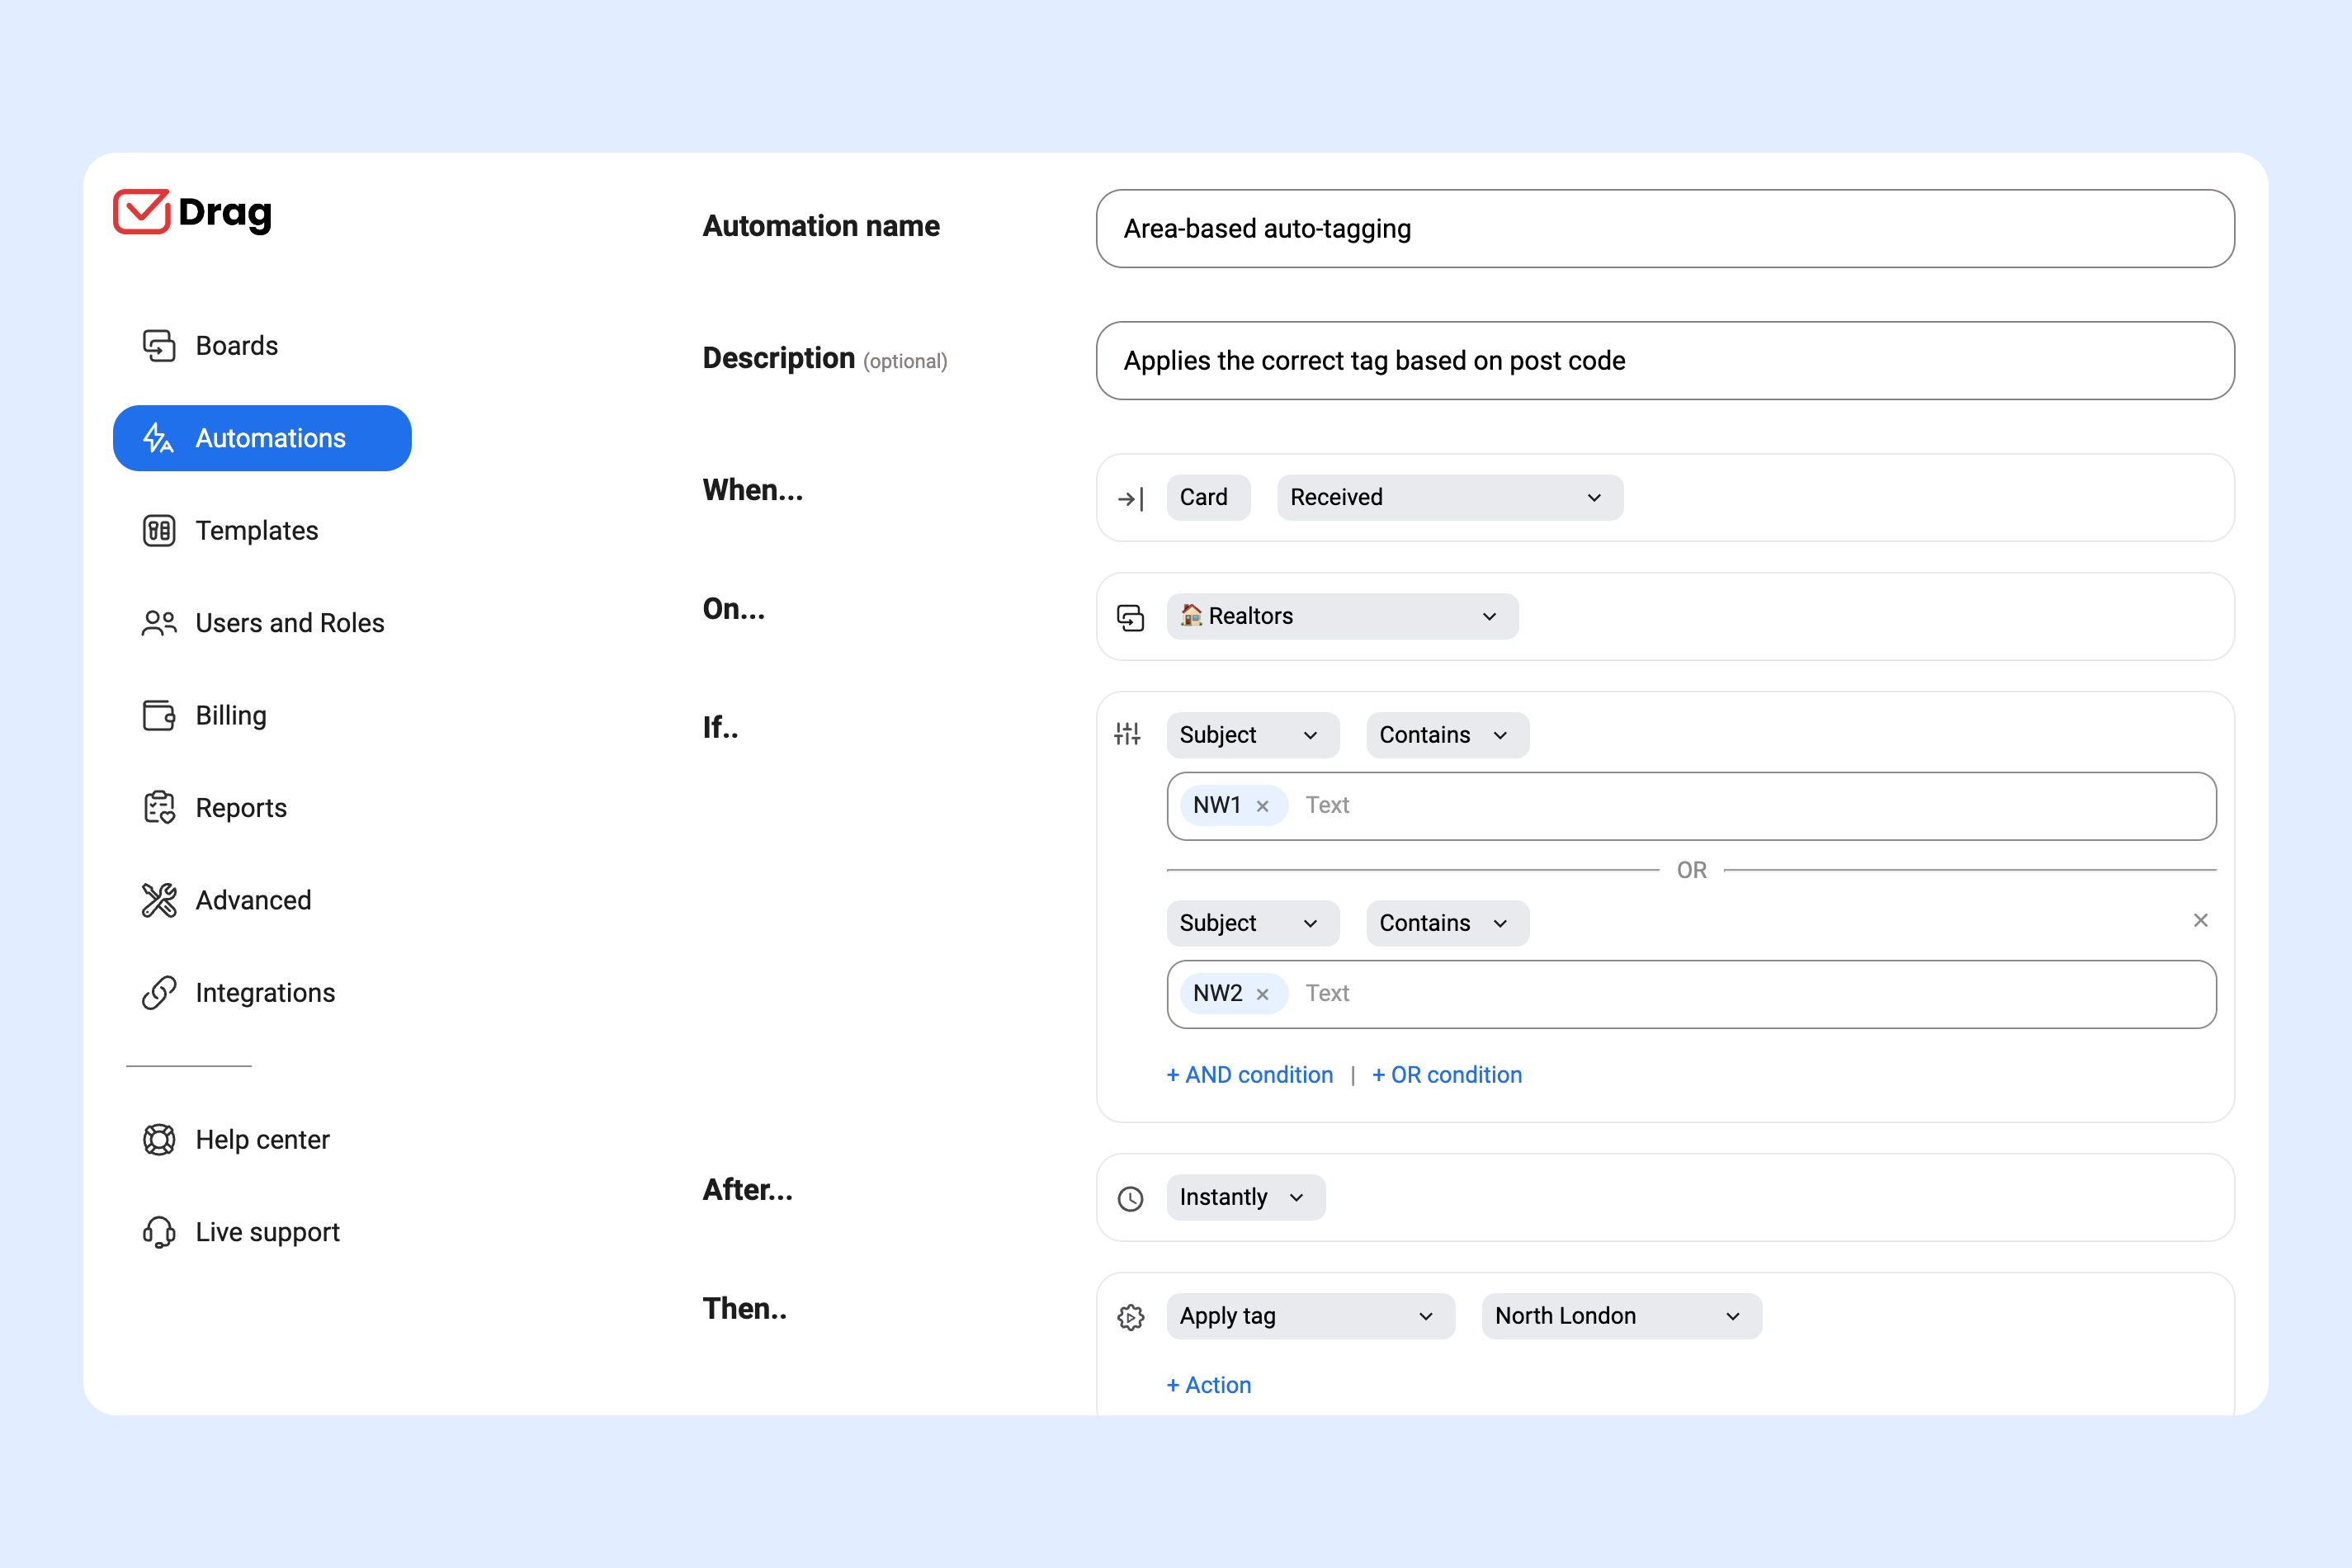Click the Automation name field
This screenshot has width=2352, height=1568.
click(1665, 228)
